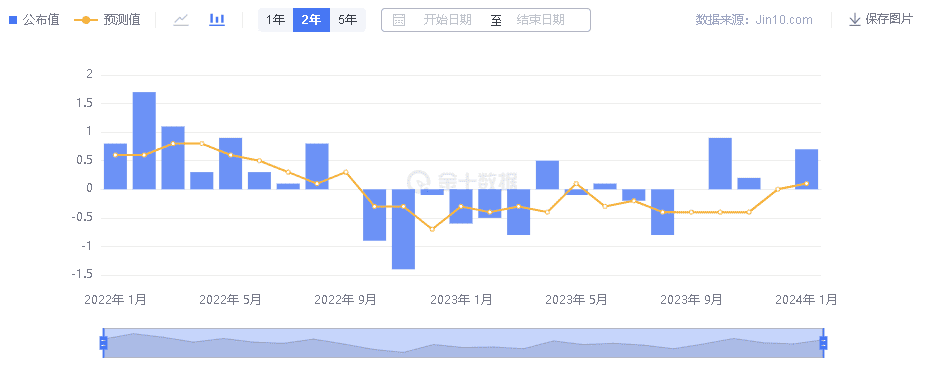Click the middle of the zoom slider
Screen dimensions: 925x371
[463, 343]
